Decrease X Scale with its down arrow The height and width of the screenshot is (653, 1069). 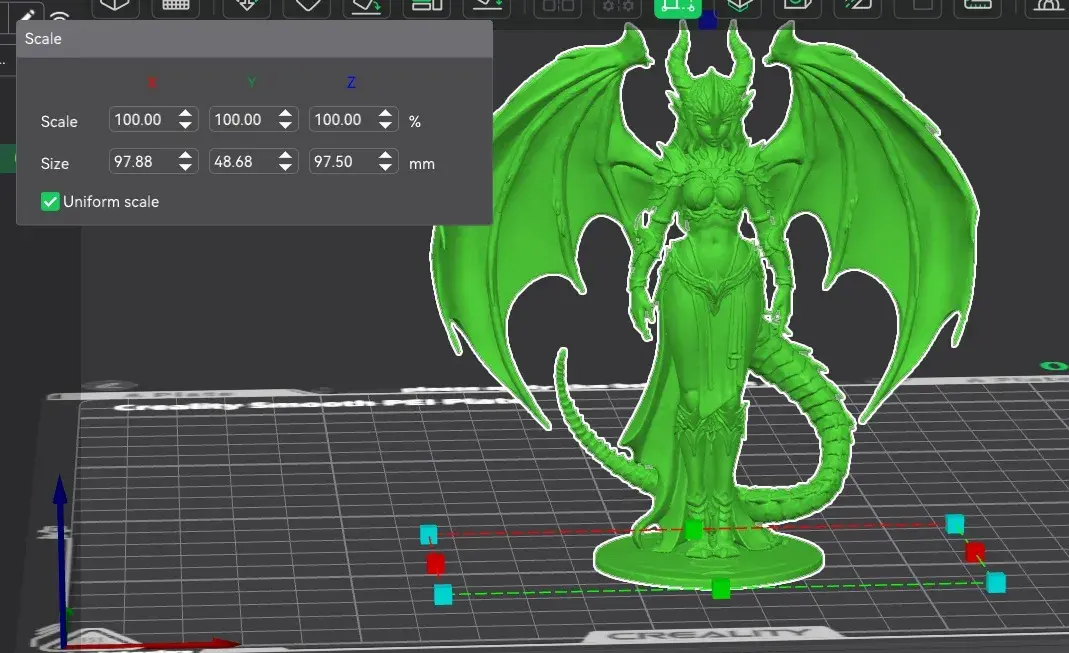(x=185, y=125)
